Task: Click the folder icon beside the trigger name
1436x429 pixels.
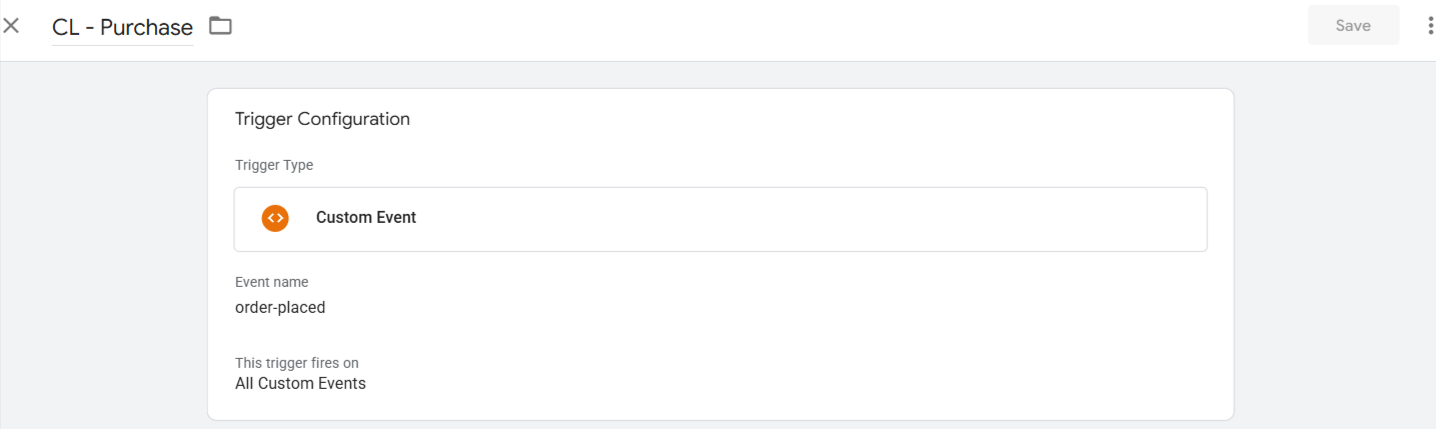Action: (x=220, y=26)
